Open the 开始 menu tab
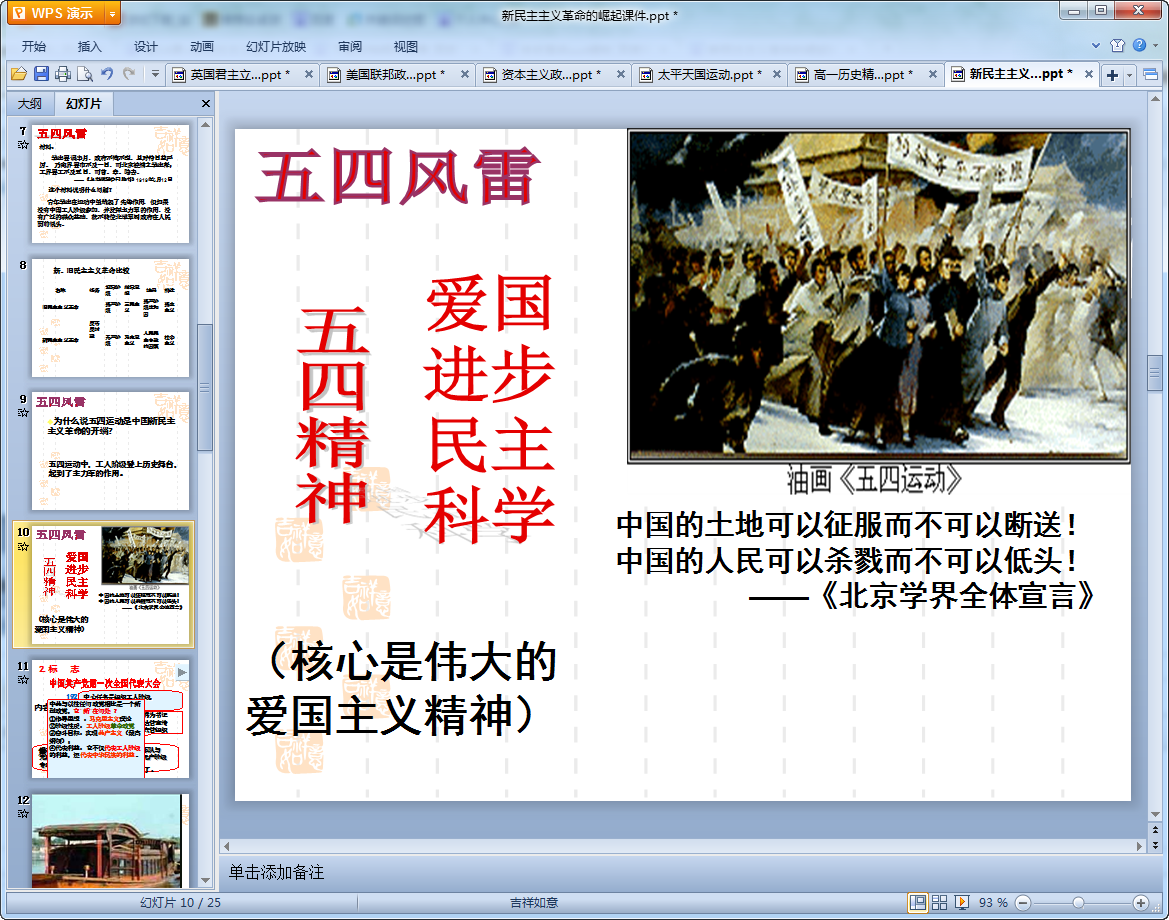 34,46
